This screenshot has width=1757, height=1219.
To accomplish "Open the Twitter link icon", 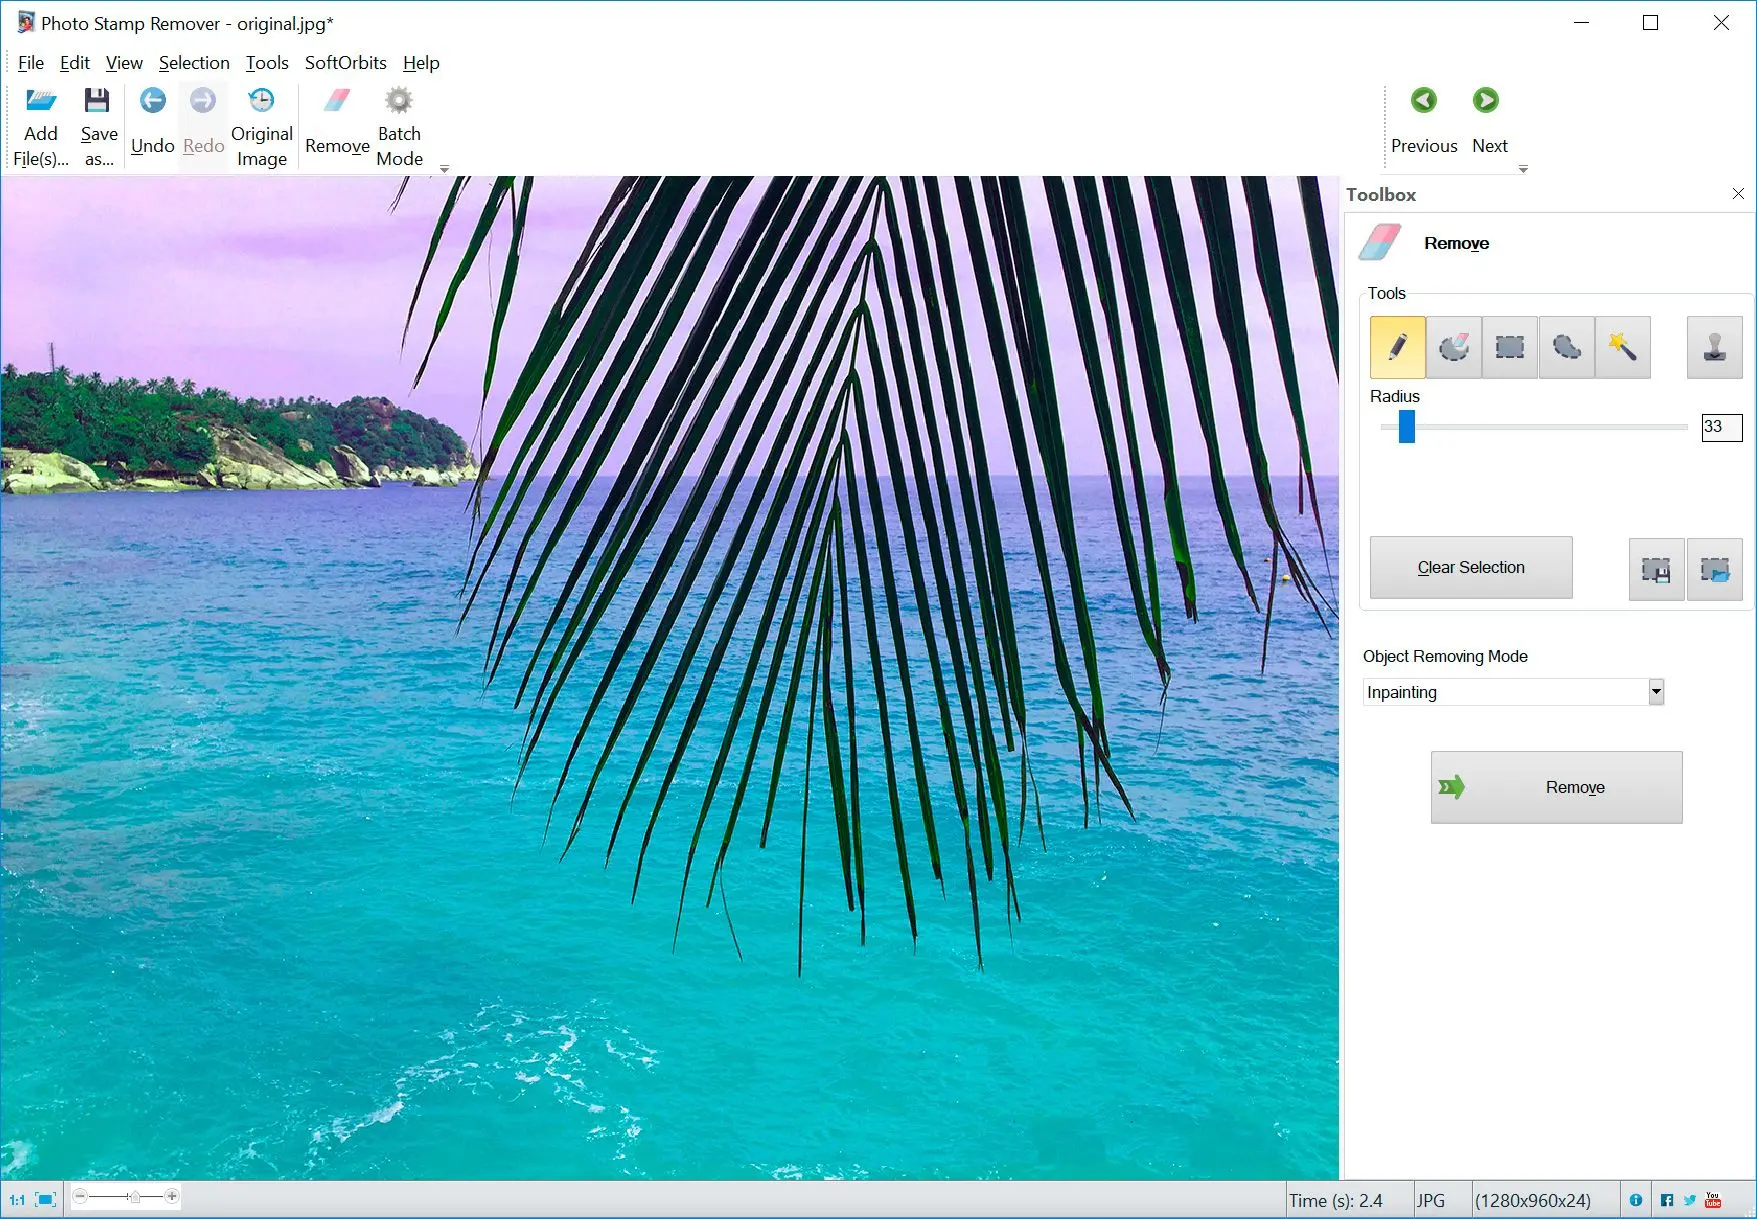I will click(1689, 1200).
